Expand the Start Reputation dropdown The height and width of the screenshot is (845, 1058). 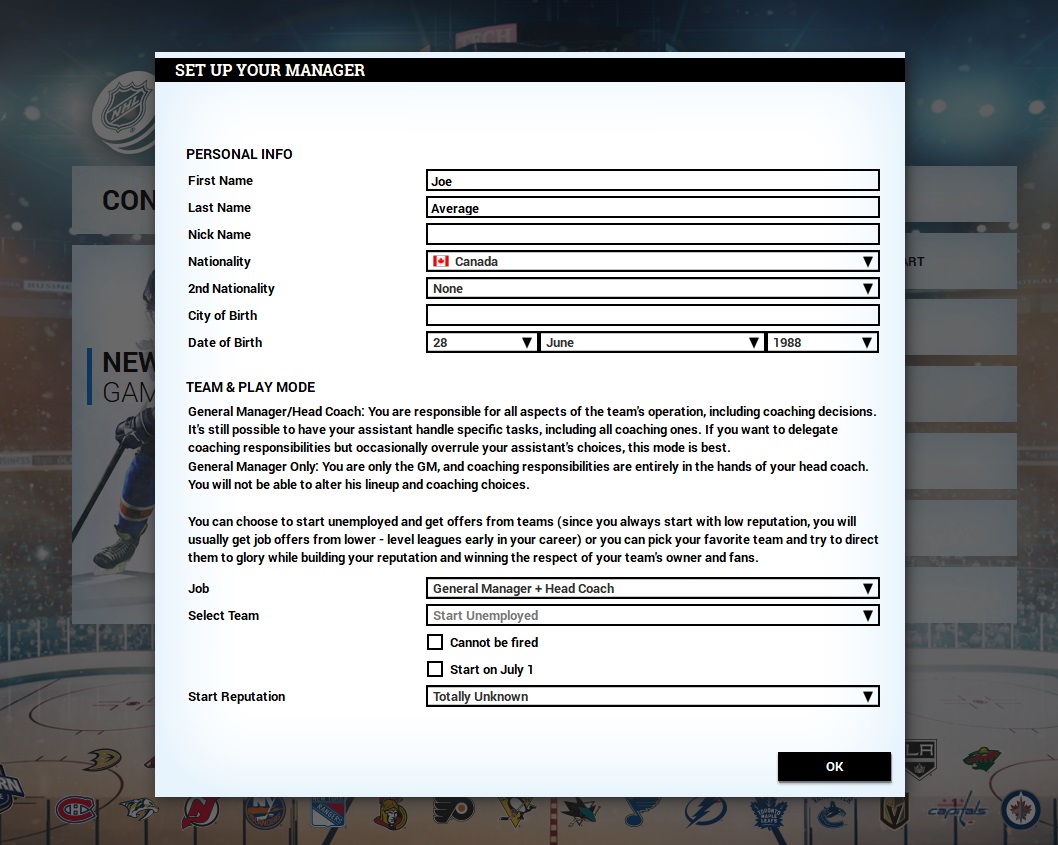(x=652, y=697)
